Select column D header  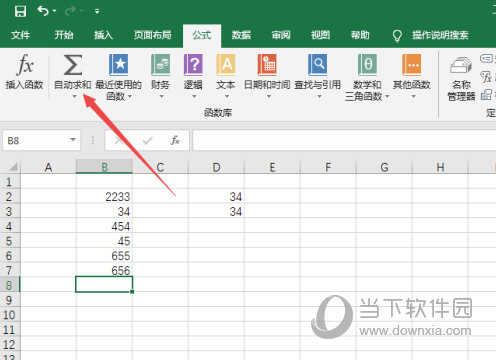tap(216, 167)
